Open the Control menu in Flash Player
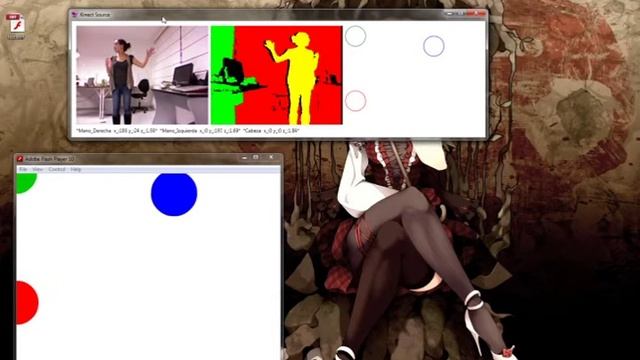 click(57, 169)
